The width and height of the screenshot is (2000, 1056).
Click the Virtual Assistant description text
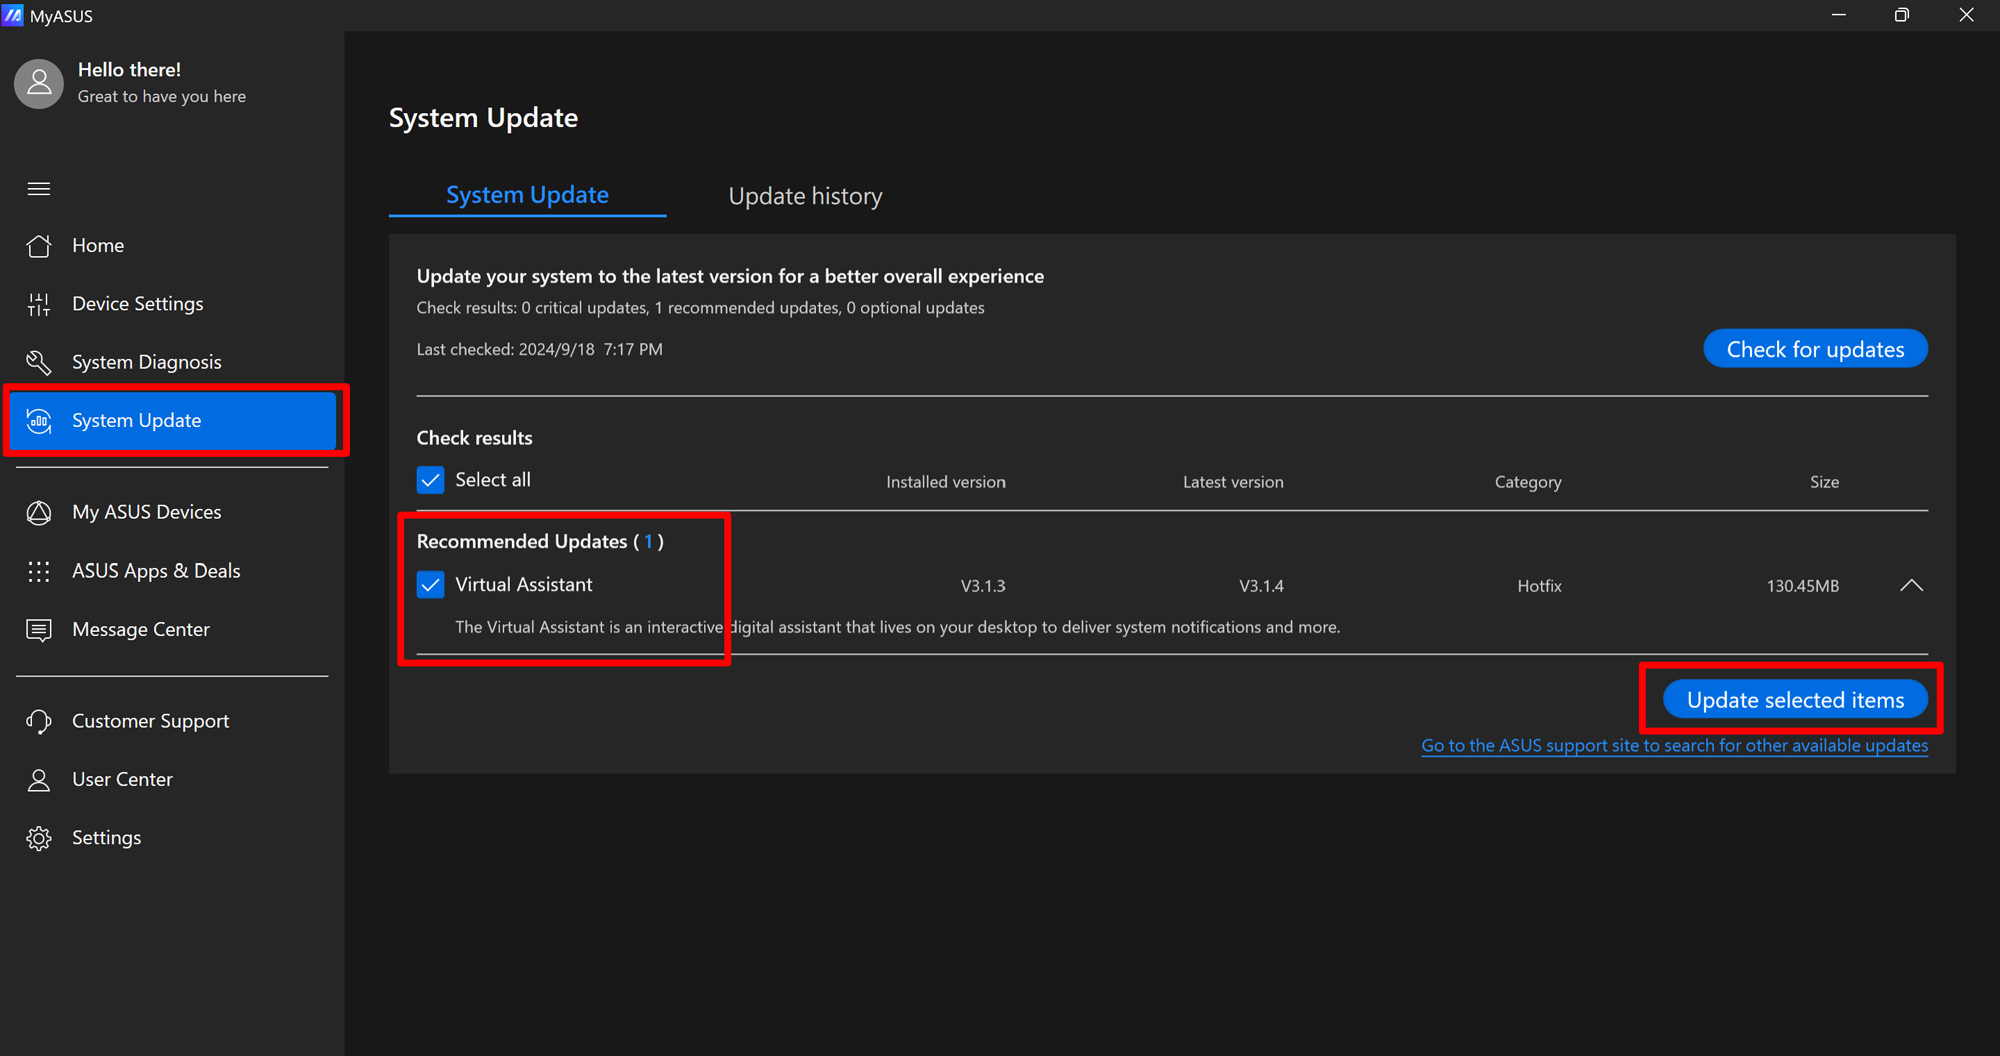point(897,628)
